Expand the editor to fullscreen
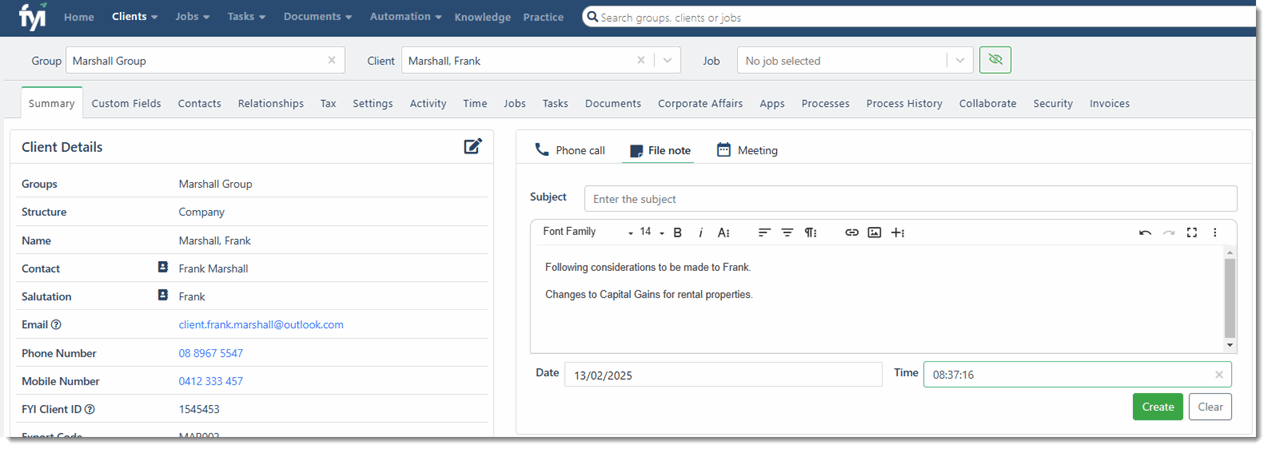 pyautogui.click(x=1192, y=232)
